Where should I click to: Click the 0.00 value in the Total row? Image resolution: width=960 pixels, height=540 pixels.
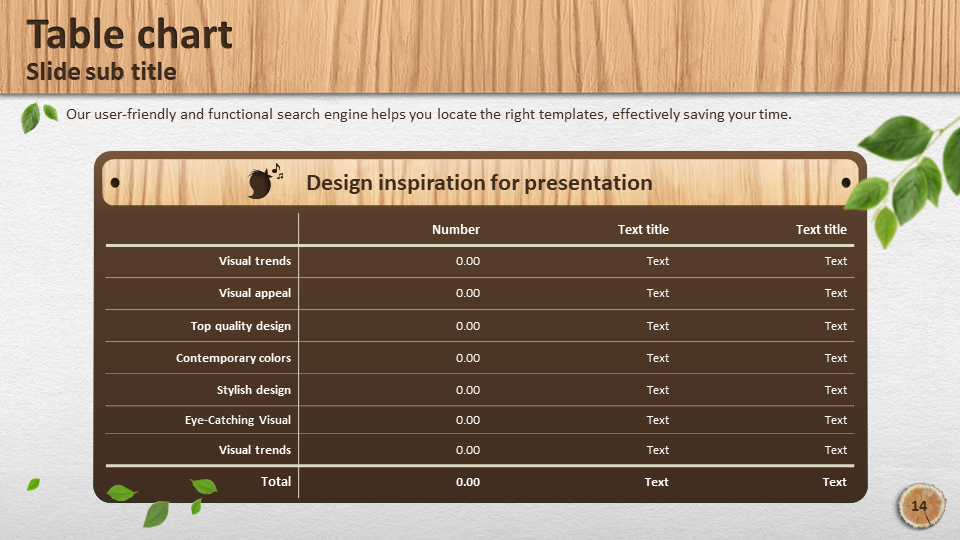(x=468, y=482)
